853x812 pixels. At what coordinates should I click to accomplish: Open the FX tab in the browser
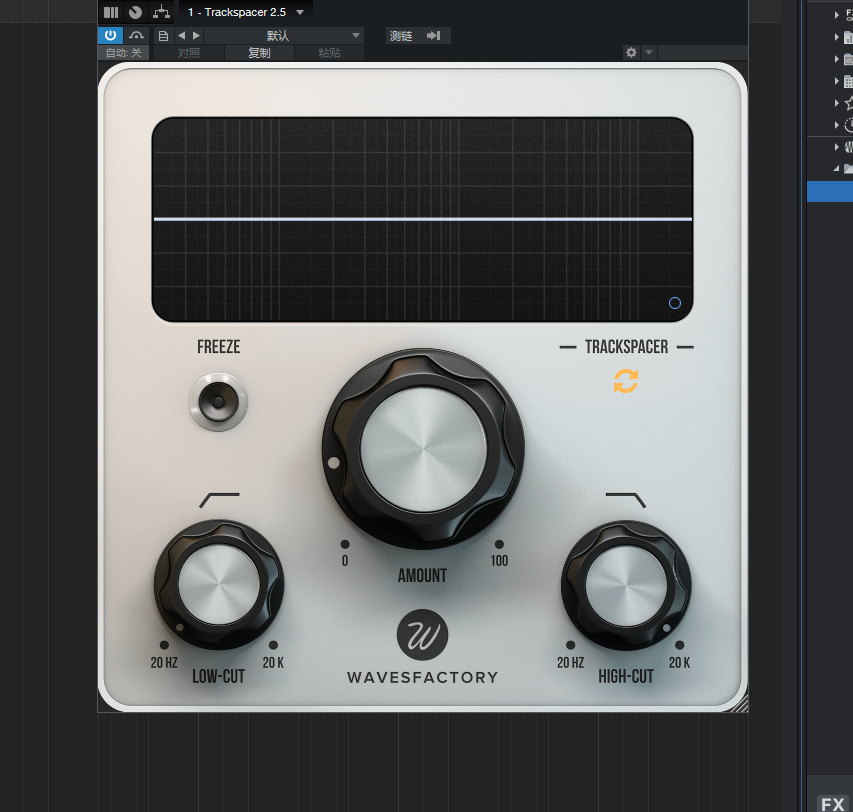pos(832,803)
